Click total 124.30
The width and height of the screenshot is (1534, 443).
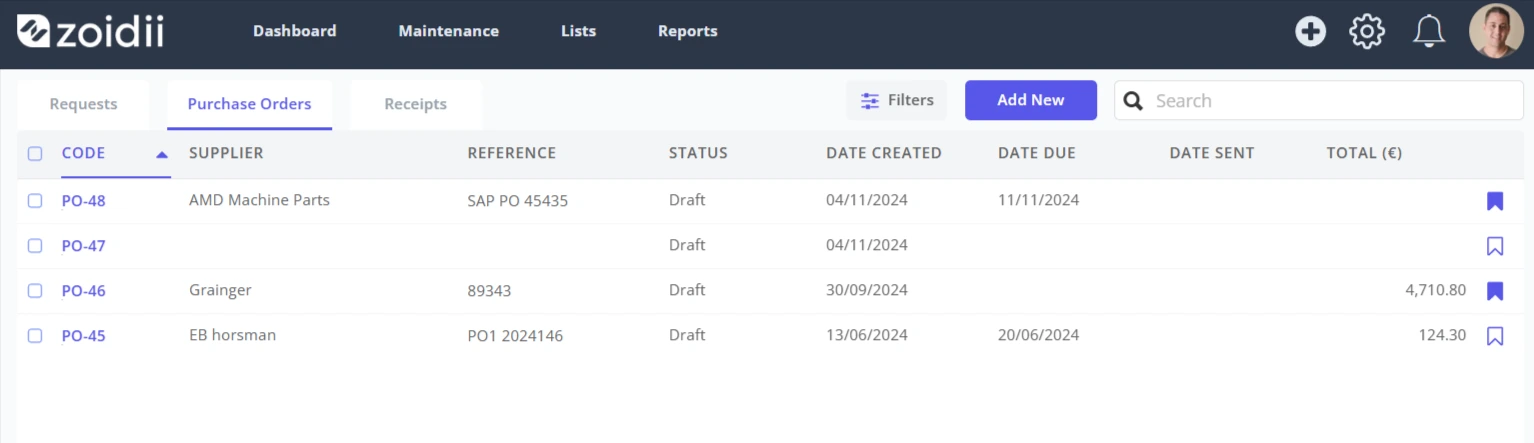coord(1442,335)
